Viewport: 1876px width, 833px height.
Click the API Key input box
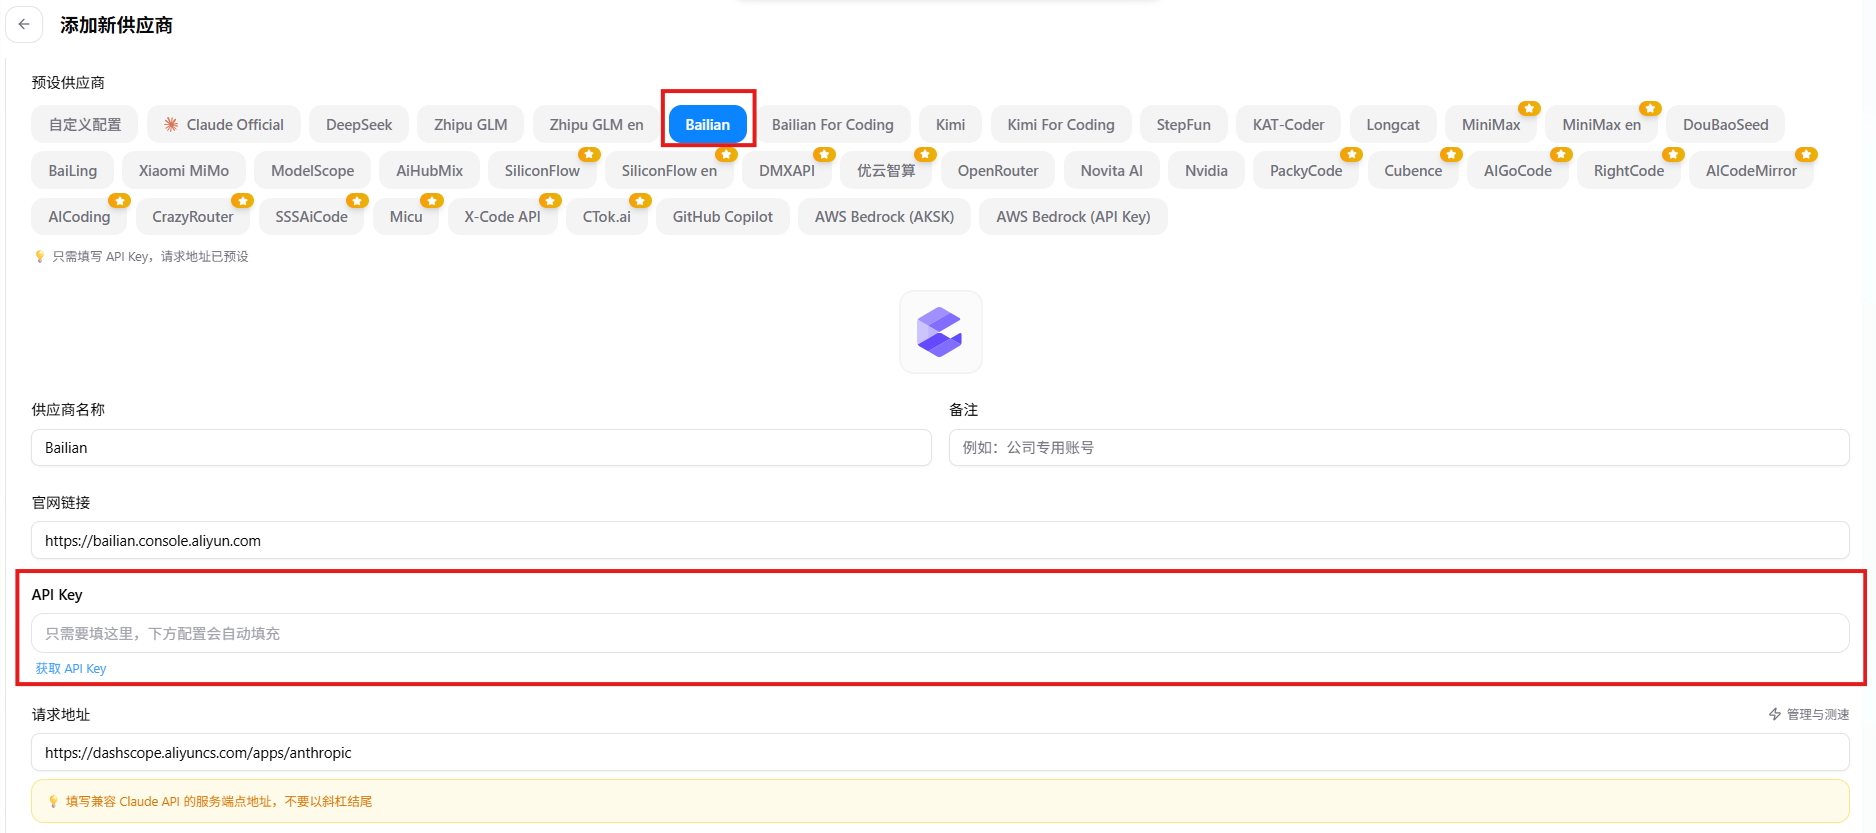(x=940, y=633)
